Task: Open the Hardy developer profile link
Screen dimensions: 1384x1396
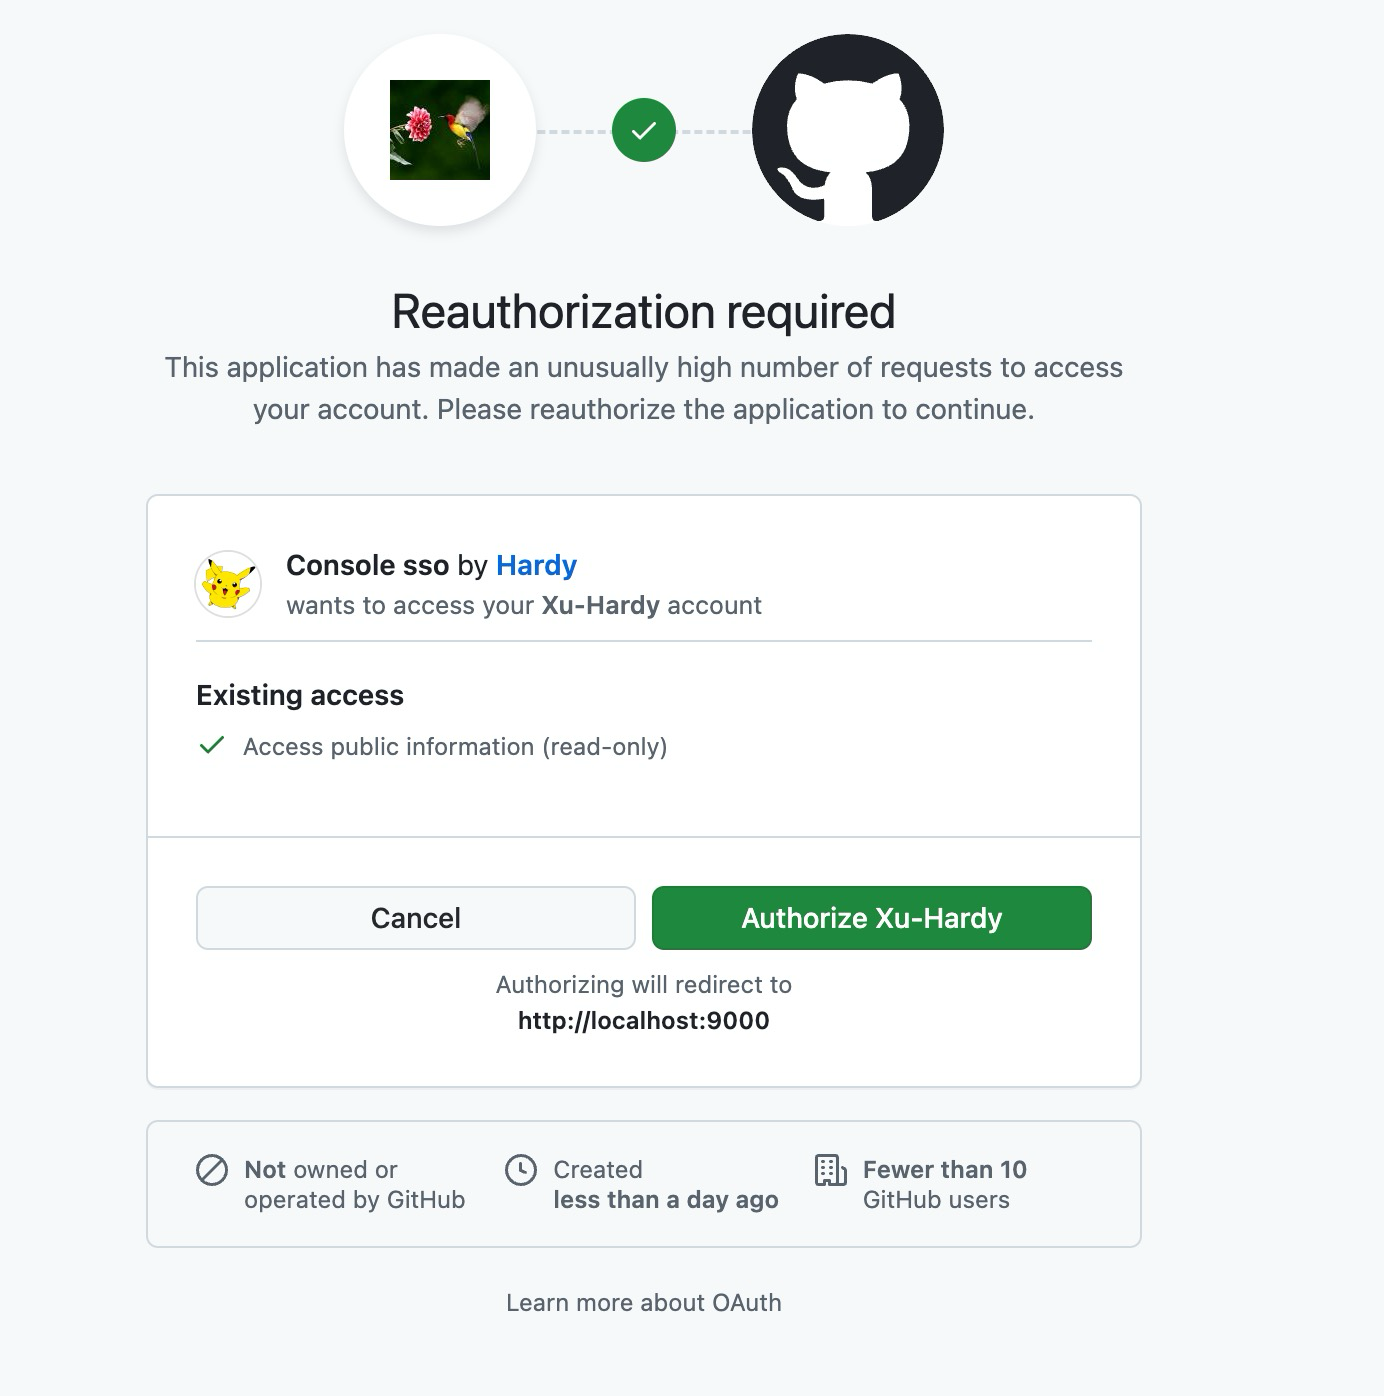Action: pyautogui.click(x=536, y=565)
